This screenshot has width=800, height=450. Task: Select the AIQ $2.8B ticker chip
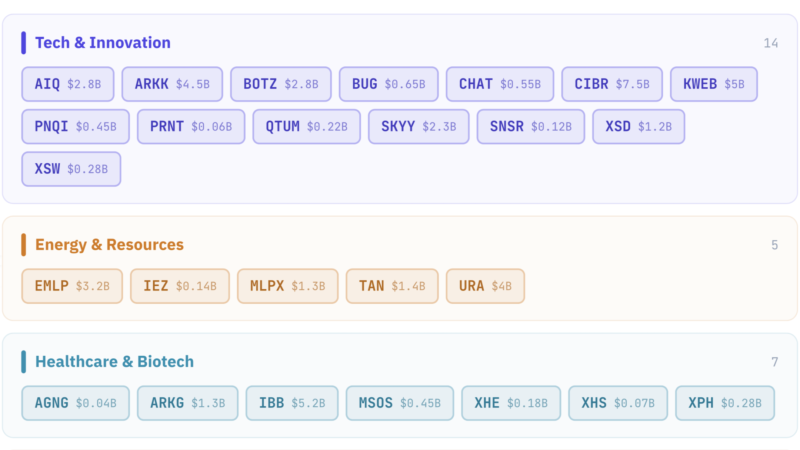coord(68,84)
